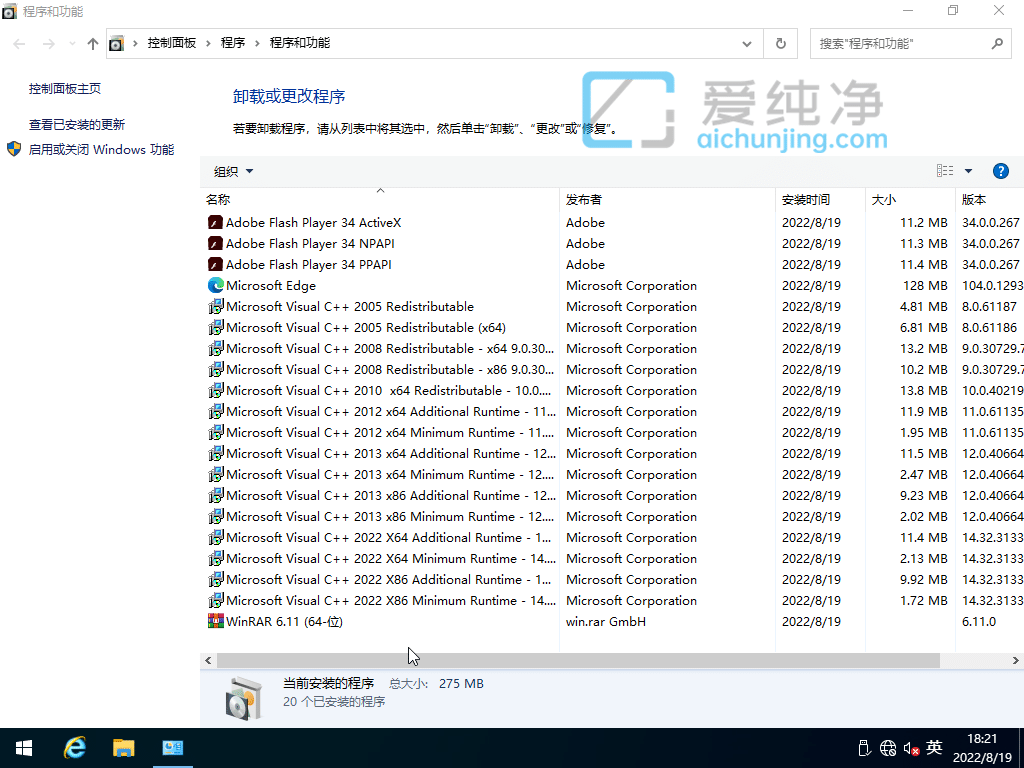Open 启用或关闭 Windows 功能 link
Image resolution: width=1024 pixels, height=768 pixels.
point(101,150)
